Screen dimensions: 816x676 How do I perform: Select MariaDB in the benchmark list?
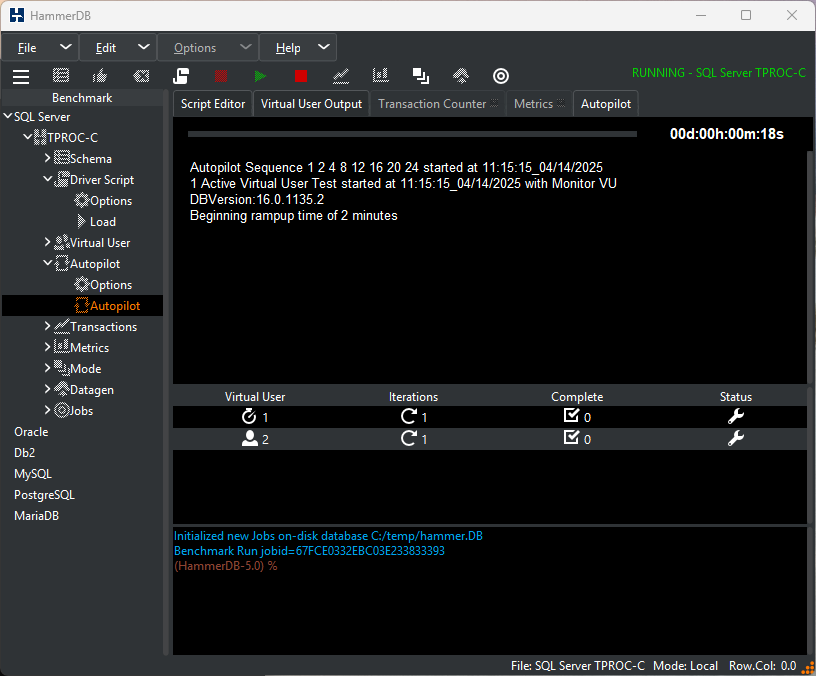(x=36, y=516)
